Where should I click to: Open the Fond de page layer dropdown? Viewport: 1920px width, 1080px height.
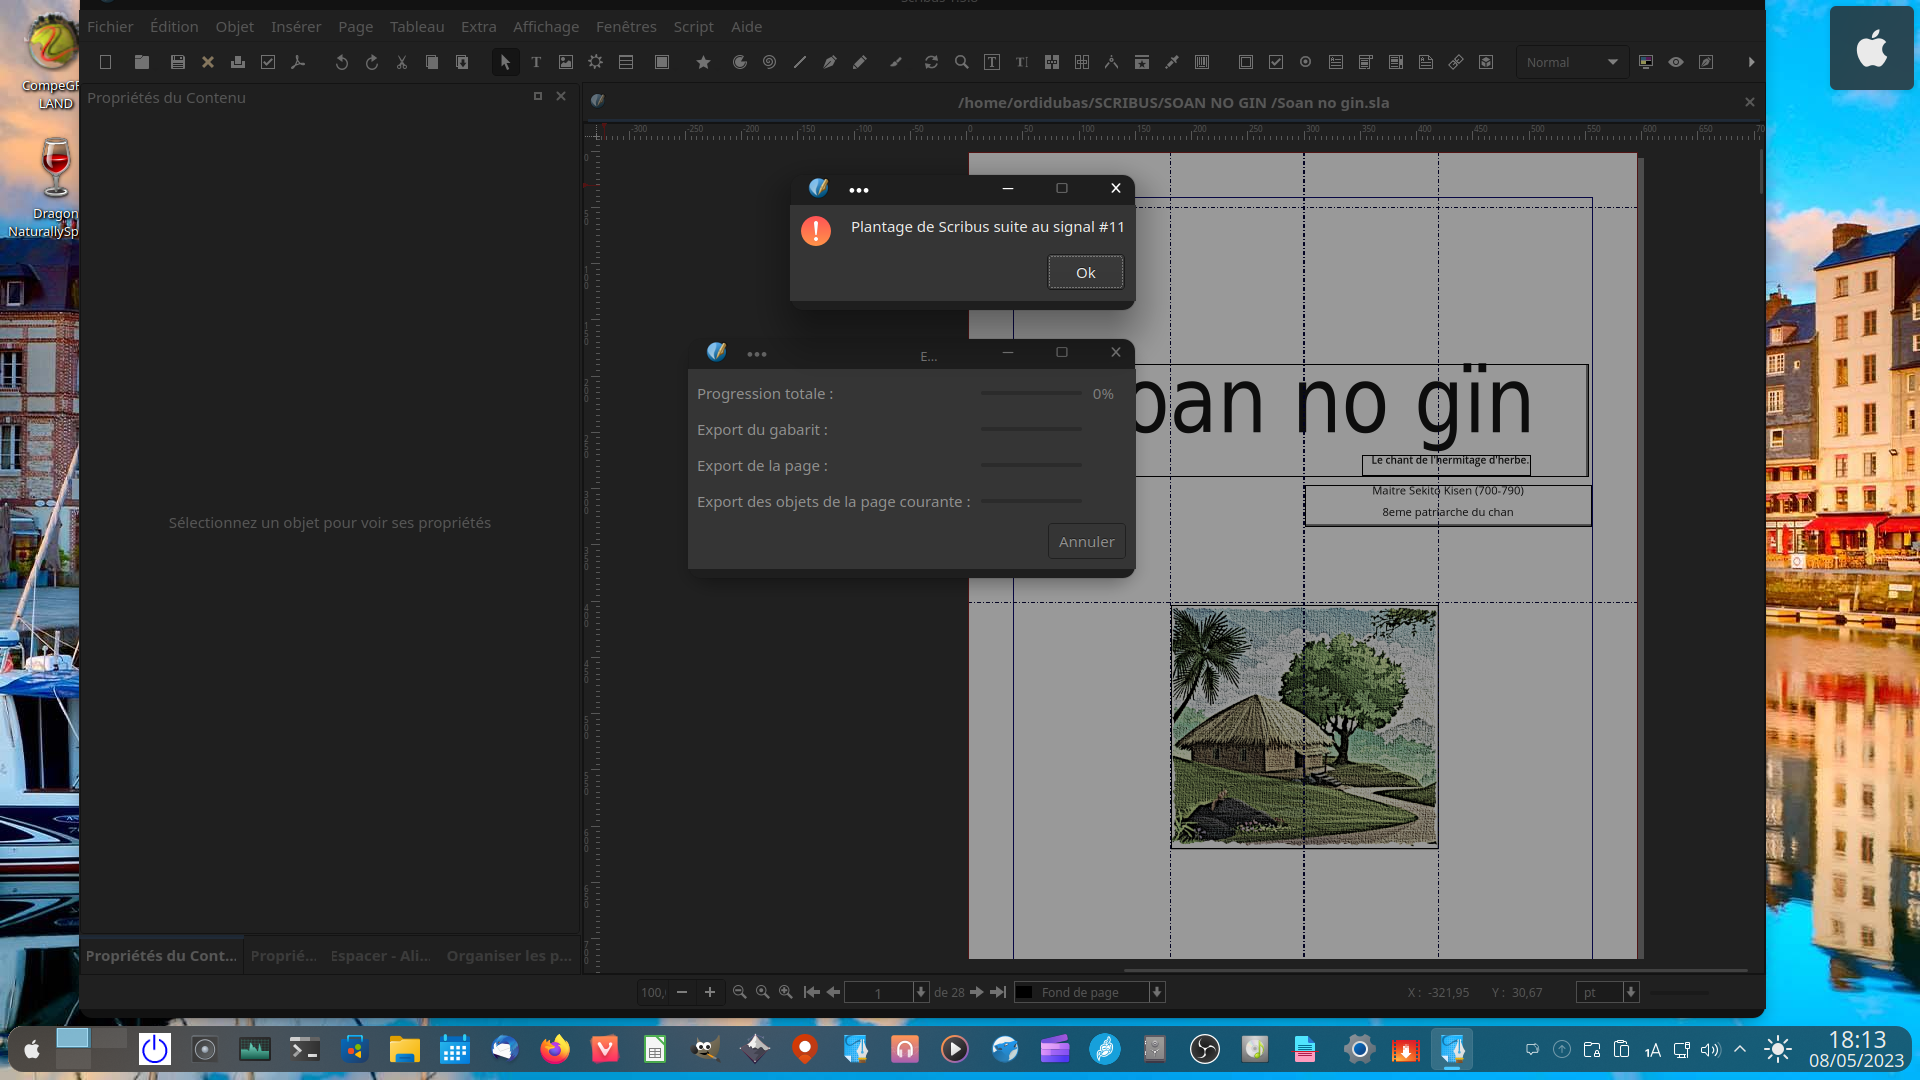pos(1090,992)
